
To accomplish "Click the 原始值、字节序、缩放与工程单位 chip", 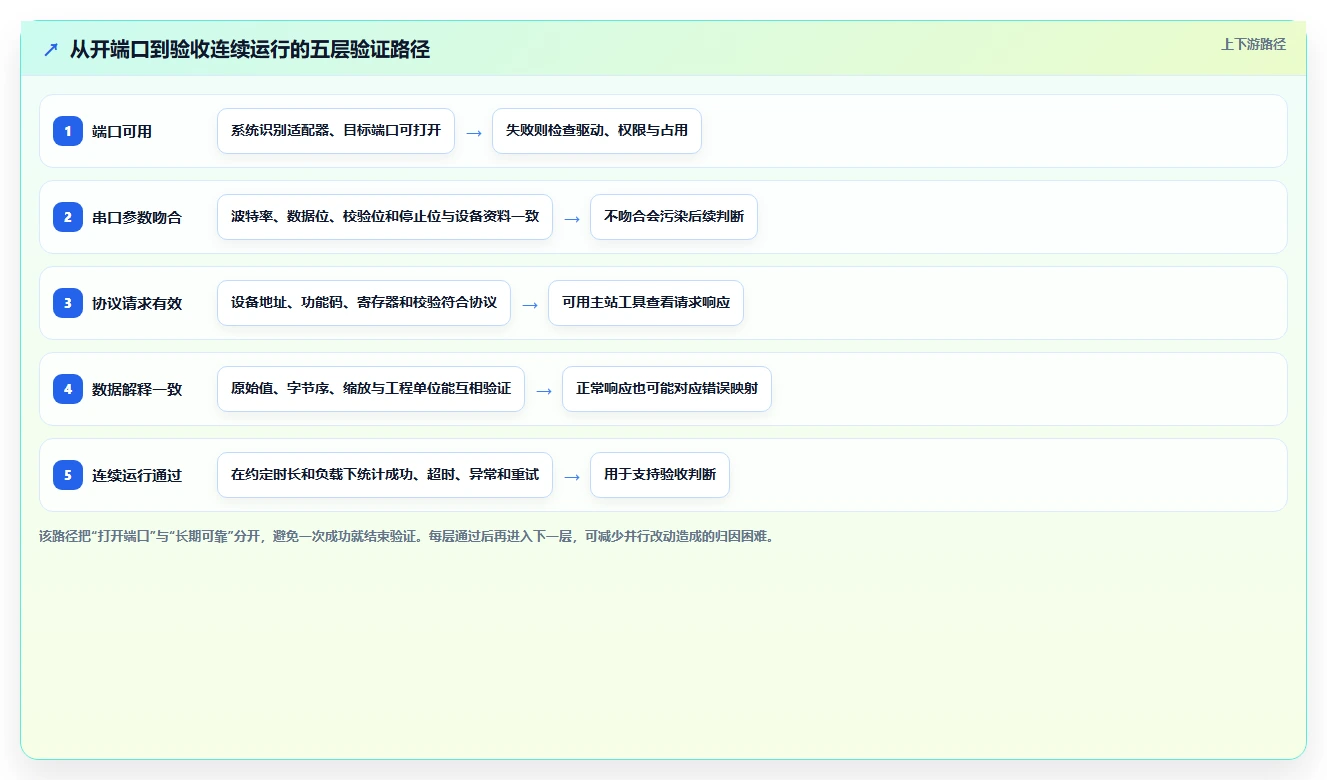I will [x=371, y=389].
